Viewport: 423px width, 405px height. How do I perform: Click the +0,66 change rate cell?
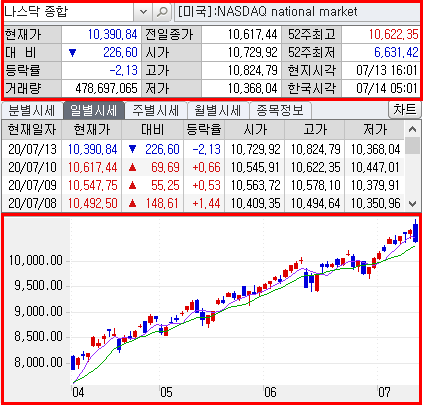207,167
